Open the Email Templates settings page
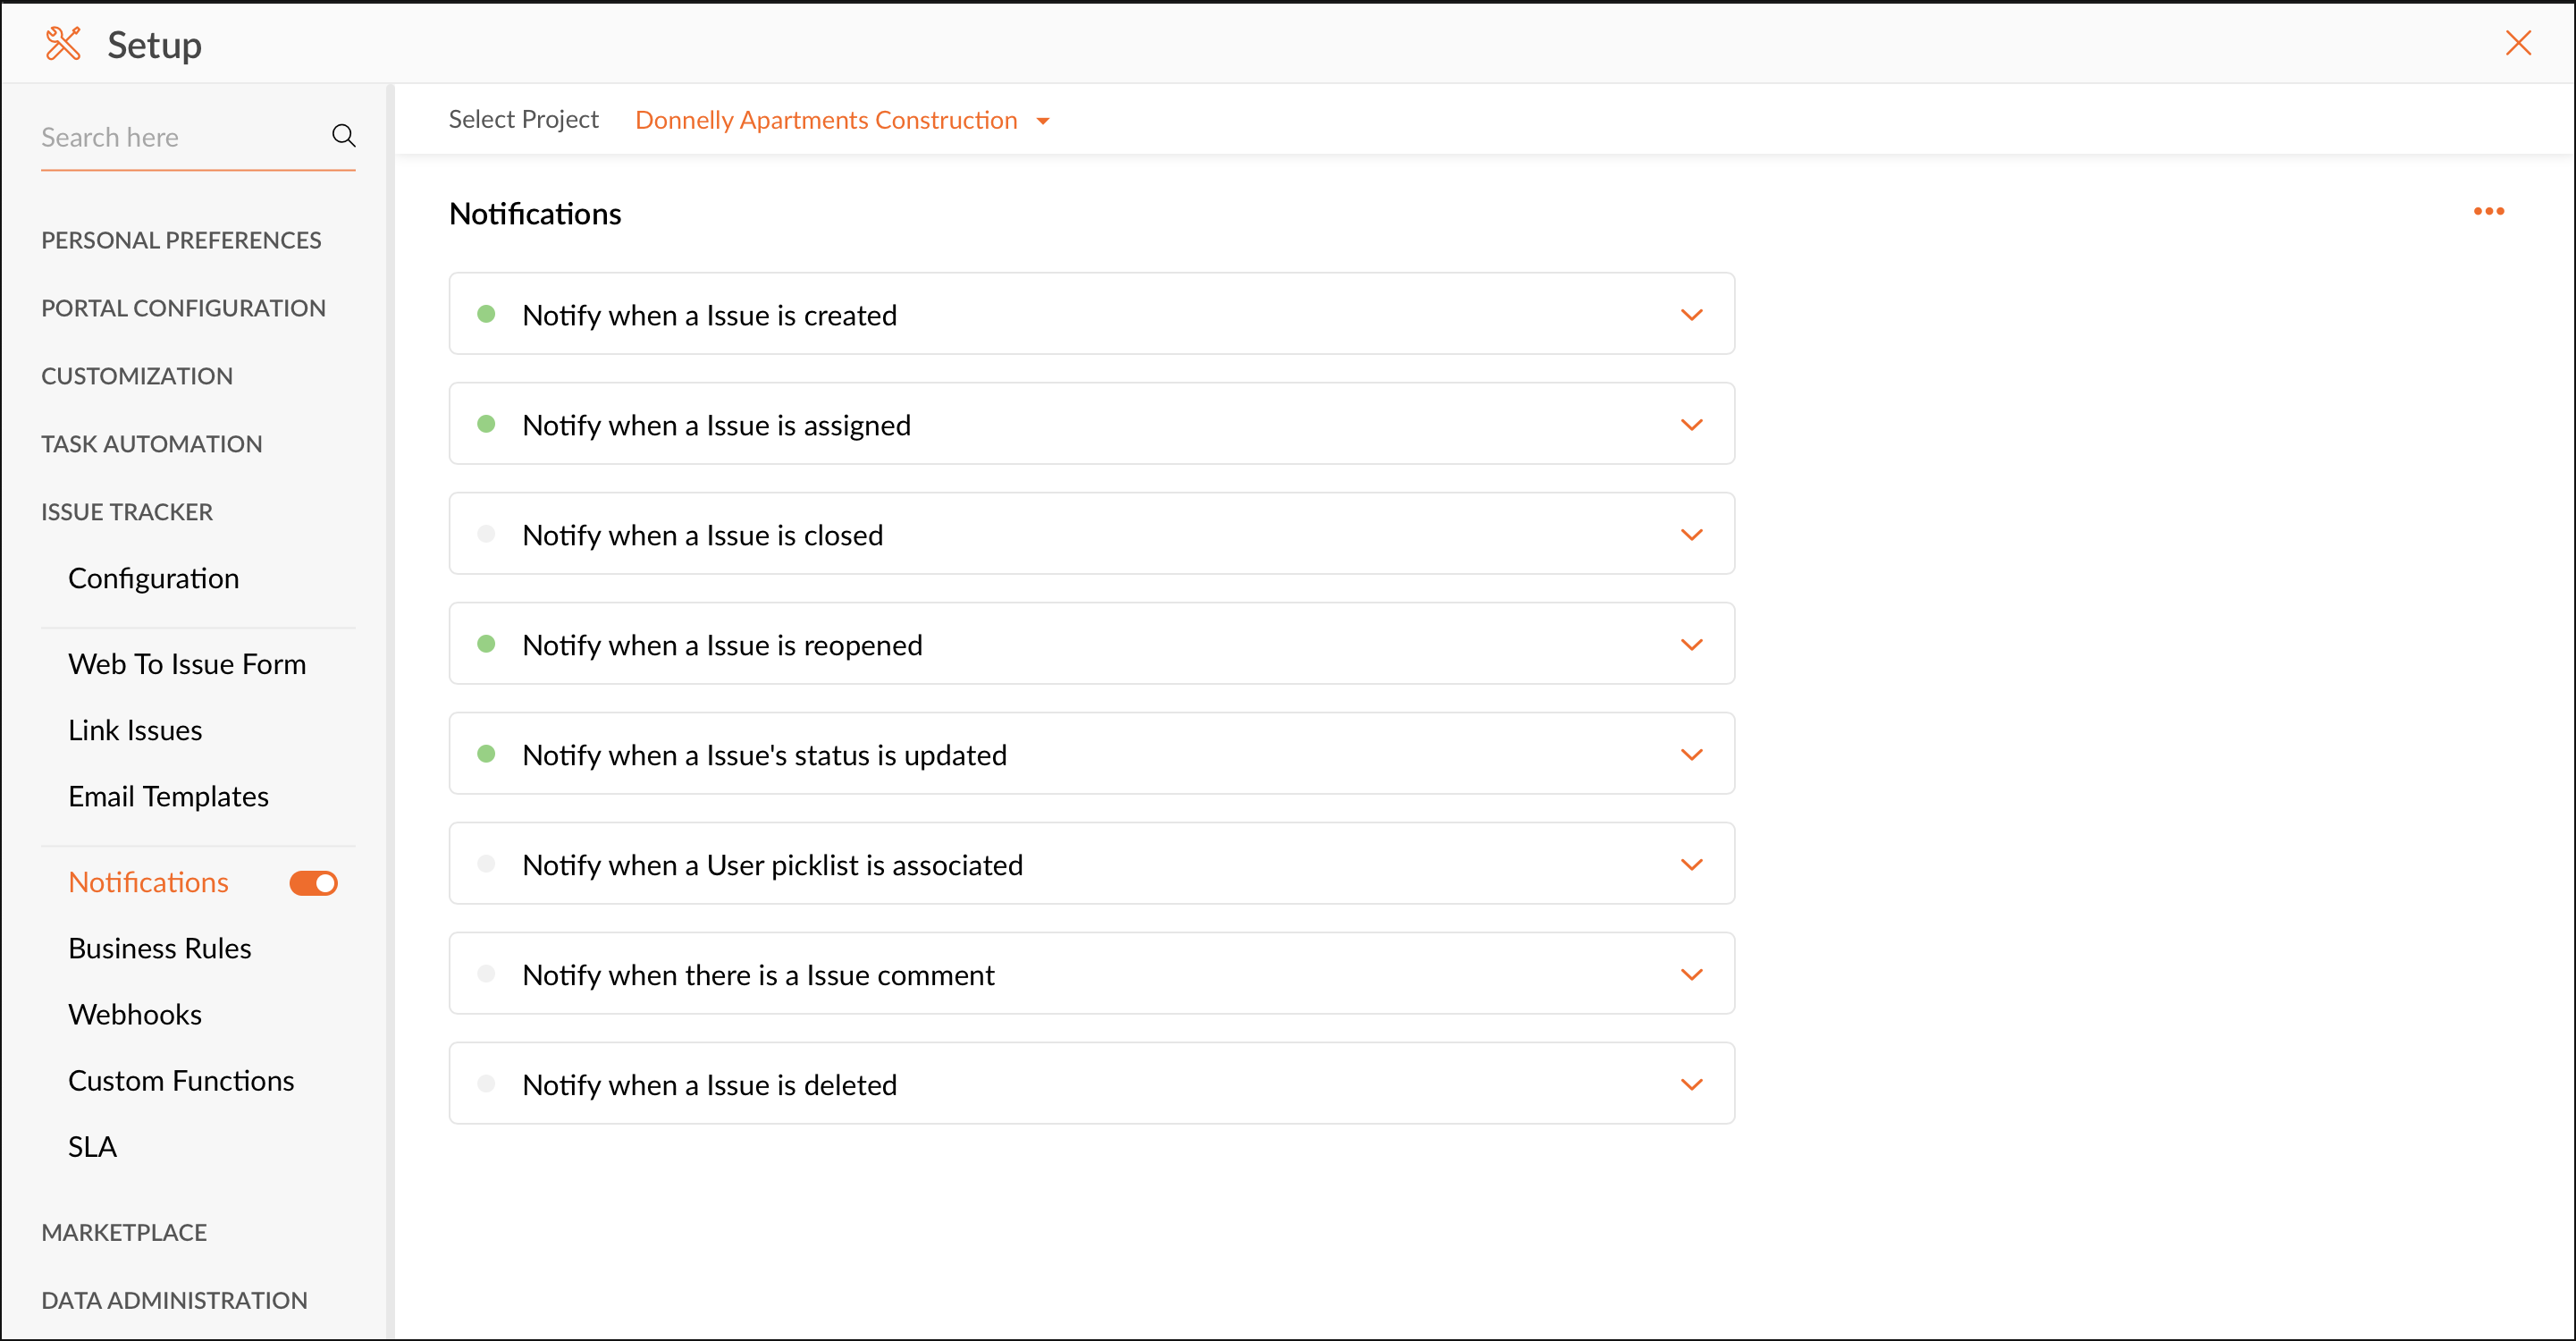The width and height of the screenshot is (2576, 1341). tap(168, 796)
